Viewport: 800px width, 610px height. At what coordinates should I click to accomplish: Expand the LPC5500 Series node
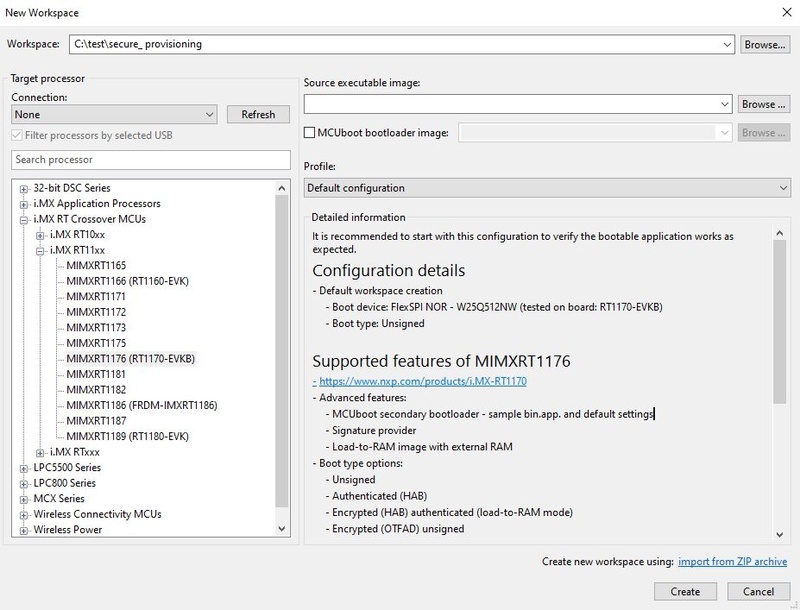[24, 467]
